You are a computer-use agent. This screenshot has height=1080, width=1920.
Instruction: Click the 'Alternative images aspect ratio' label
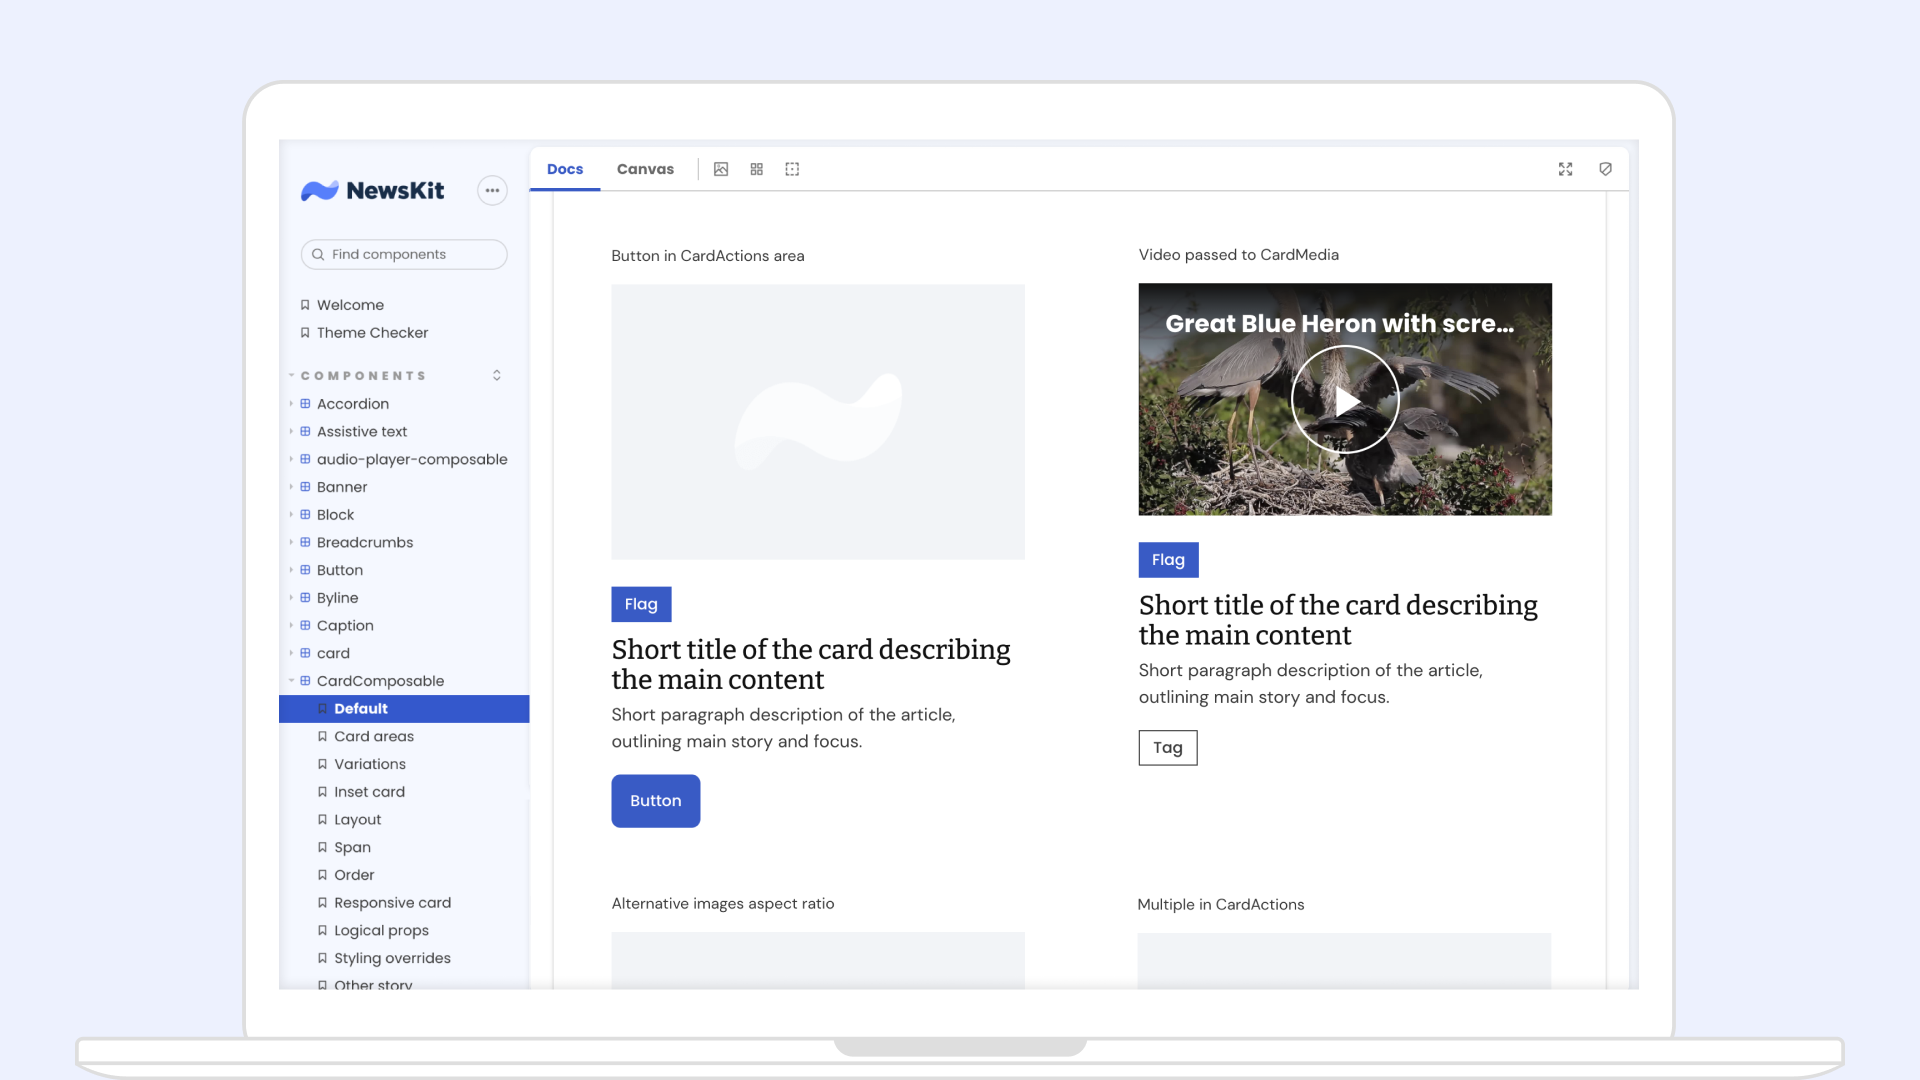point(723,904)
